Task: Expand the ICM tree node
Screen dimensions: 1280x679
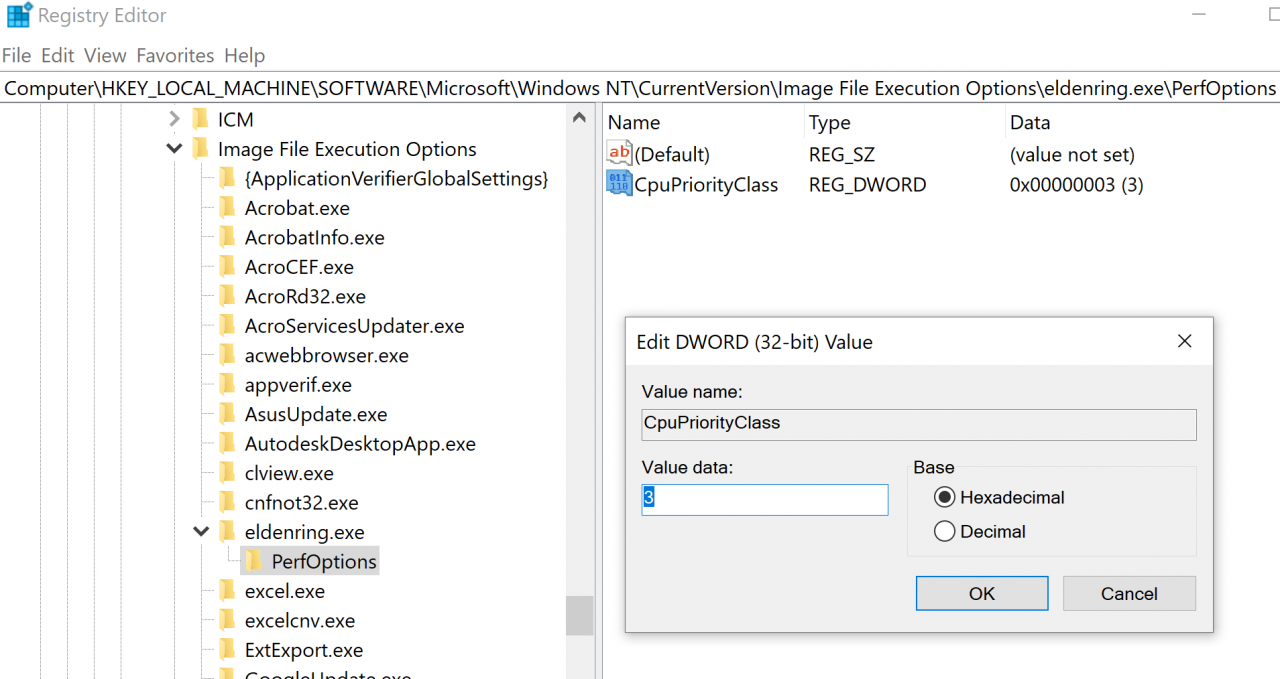Action: (x=174, y=119)
